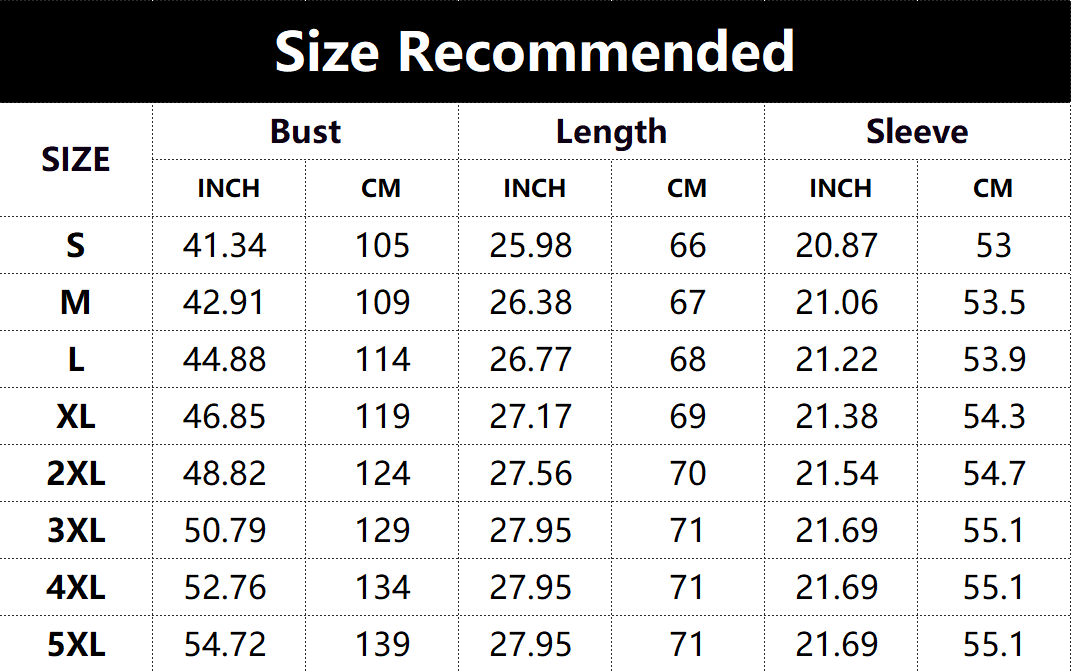Click the 114 bust cm cell
This screenshot has width=1071, height=672.
click(383, 359)
